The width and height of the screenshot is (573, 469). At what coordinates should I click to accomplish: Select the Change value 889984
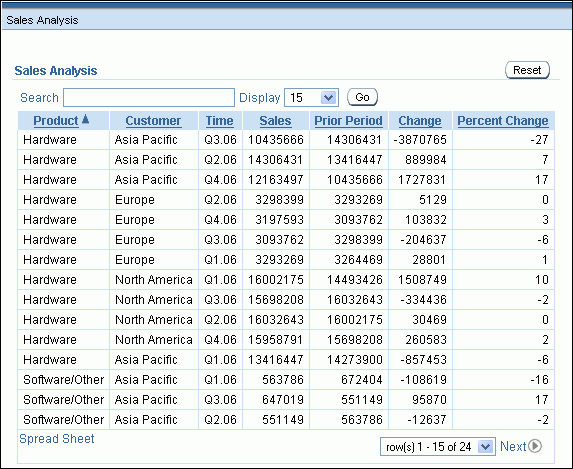click(425, 160)
